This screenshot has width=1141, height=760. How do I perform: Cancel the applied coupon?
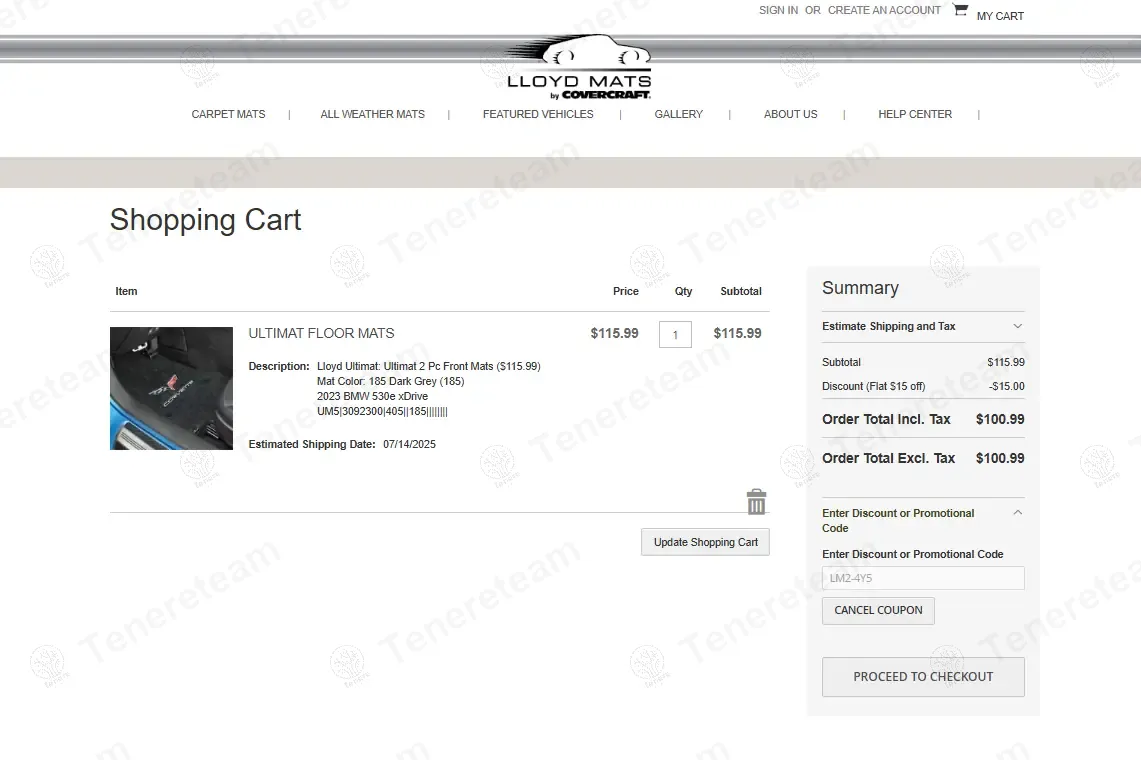coord(878,610)
